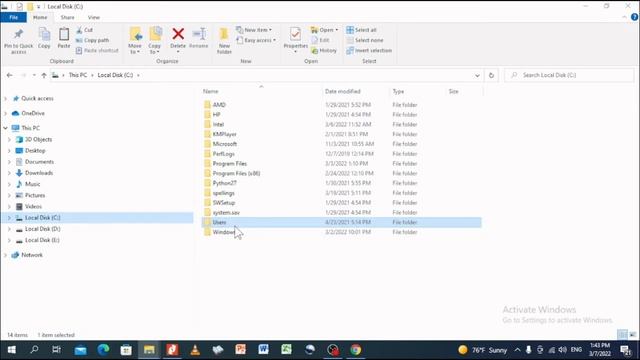Sort by Type column header
Viewport: 640px width, 360px height.
click(x=398, y=91)
